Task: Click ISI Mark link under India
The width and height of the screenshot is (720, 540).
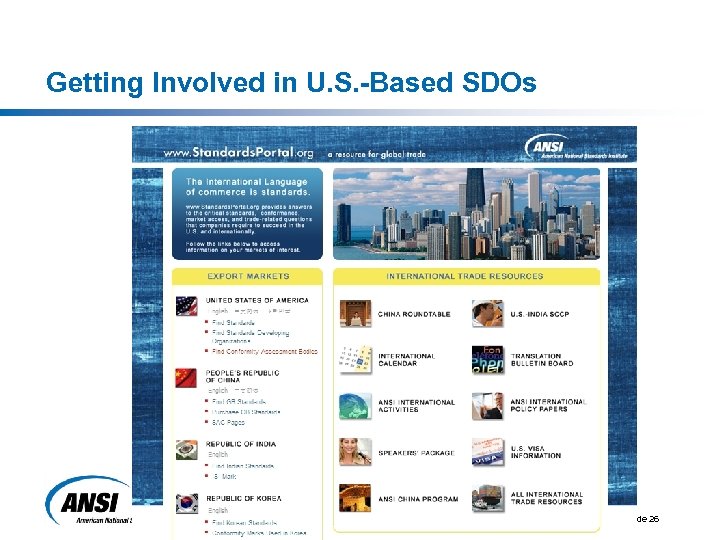Action: [x=224, y=477]
